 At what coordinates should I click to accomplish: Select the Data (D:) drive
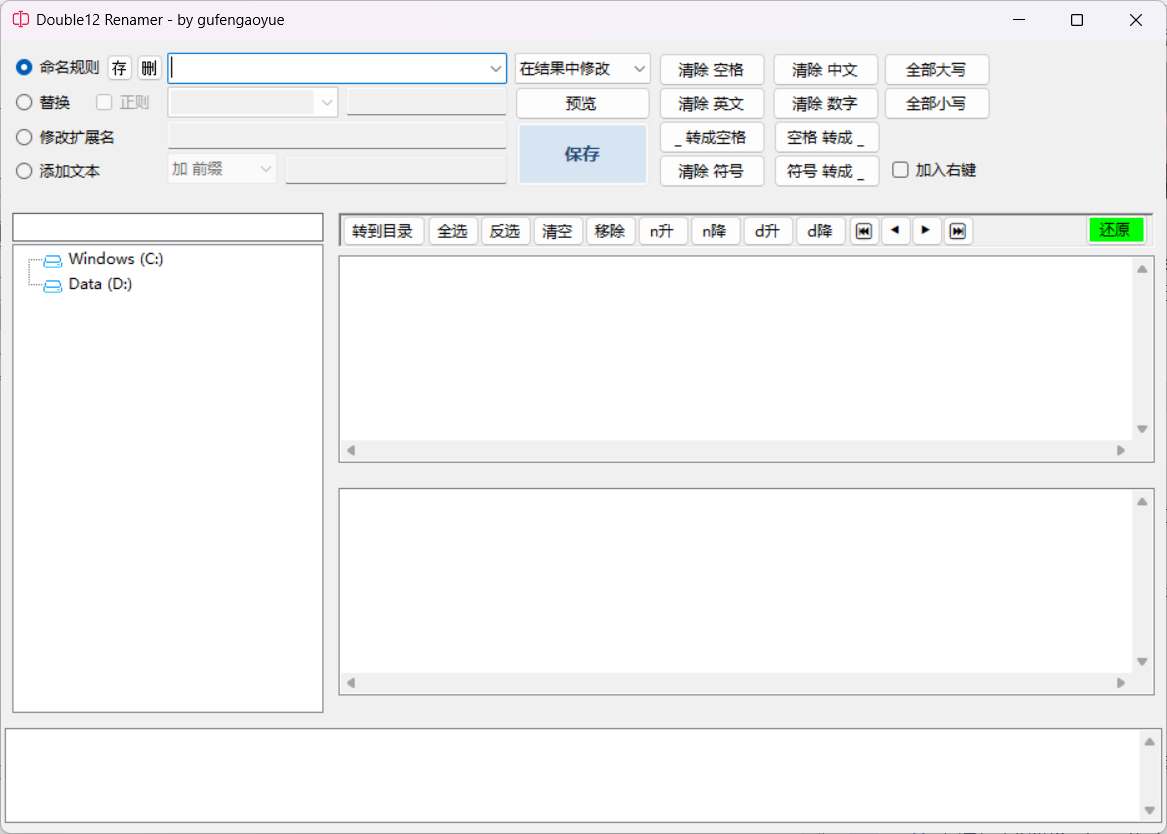tap(100, 284)
